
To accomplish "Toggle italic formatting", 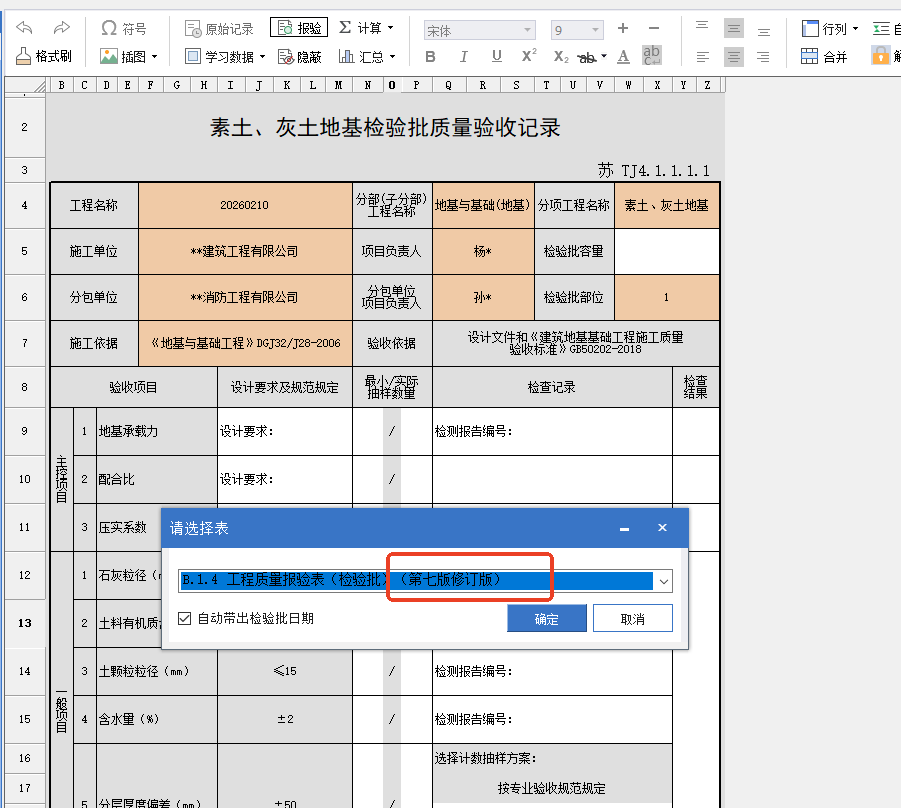I will click(464, 57).
